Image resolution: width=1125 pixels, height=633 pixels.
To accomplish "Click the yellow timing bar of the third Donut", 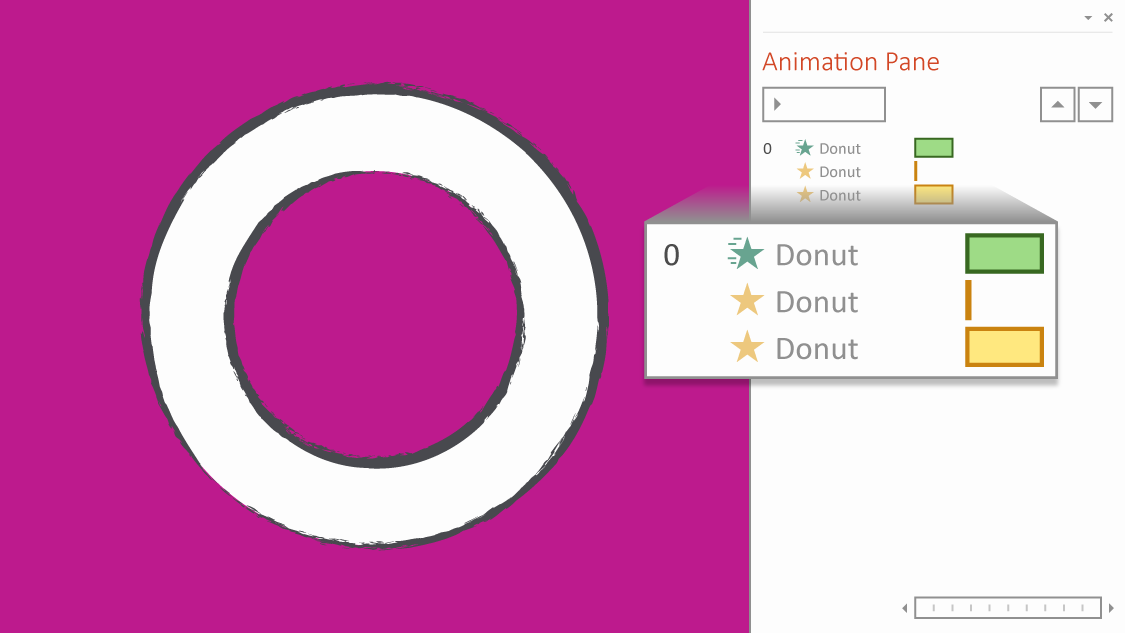I will 931,194.
